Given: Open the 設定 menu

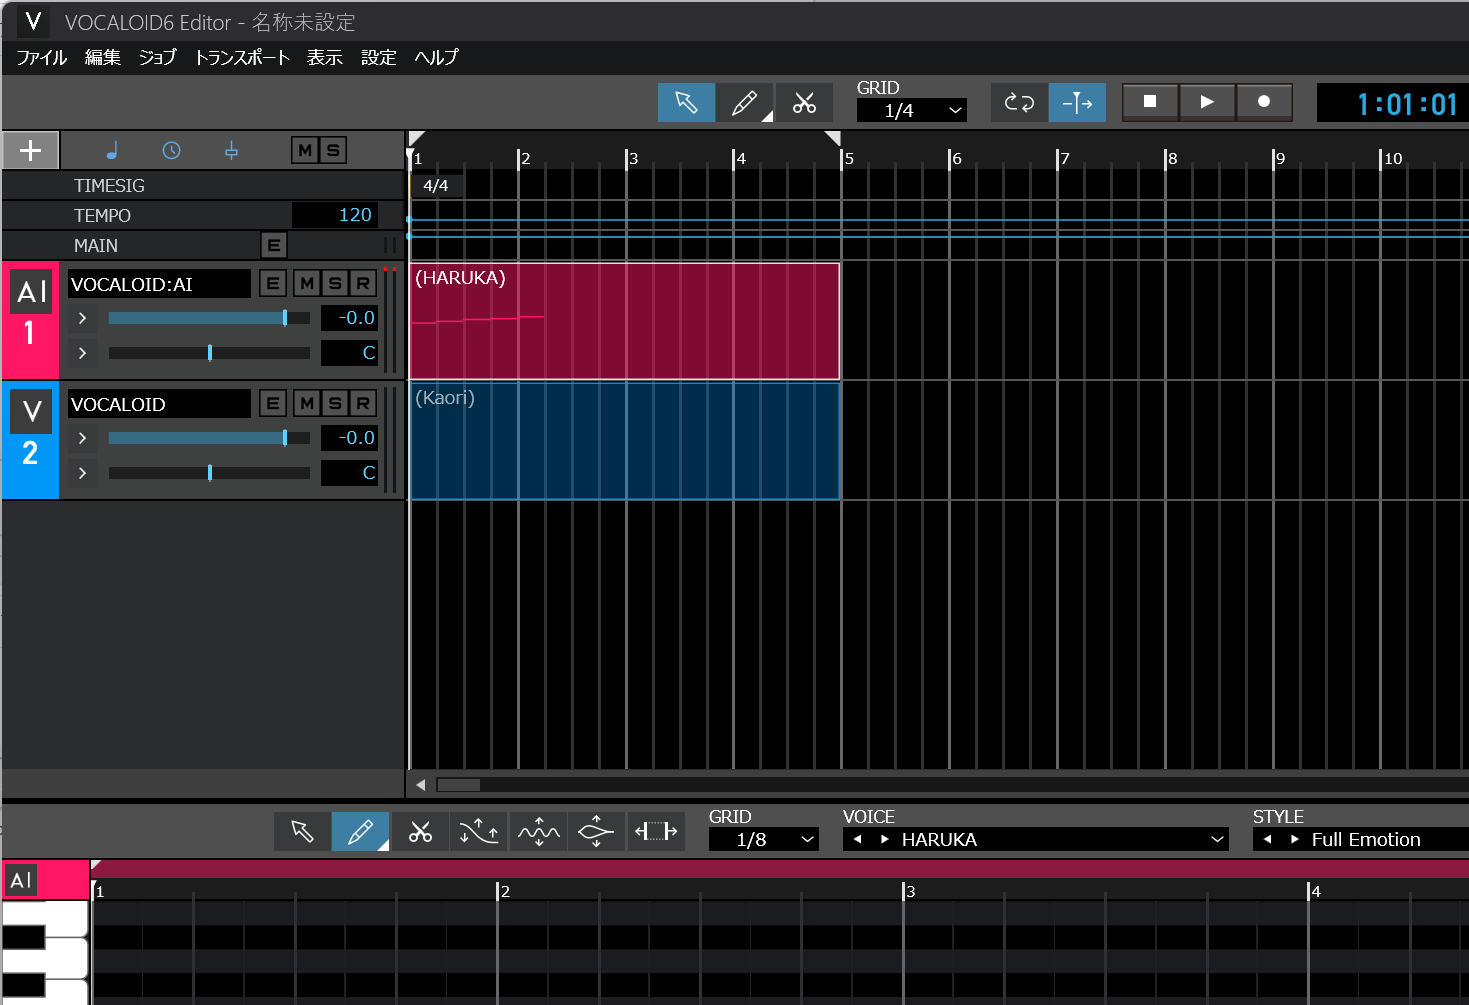Looking at the screenshot, I should coord(379,58).
